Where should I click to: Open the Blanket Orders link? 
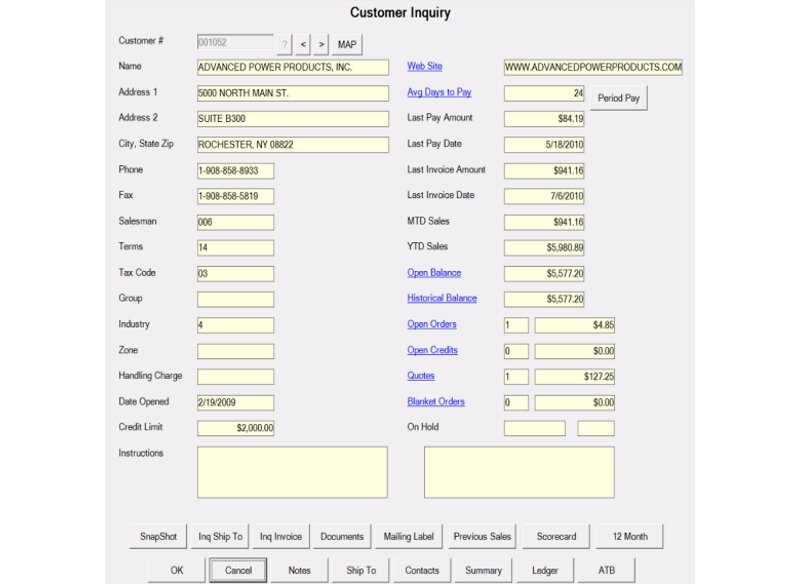(436, 402)
